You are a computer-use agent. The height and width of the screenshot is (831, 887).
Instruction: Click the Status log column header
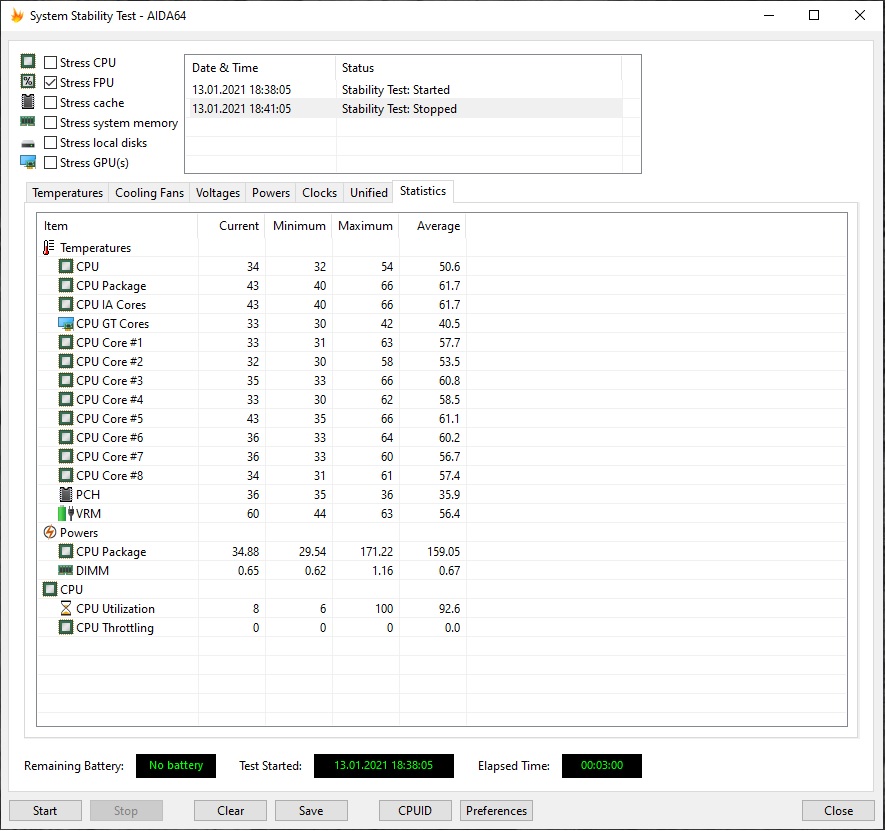tap(479, 68)
